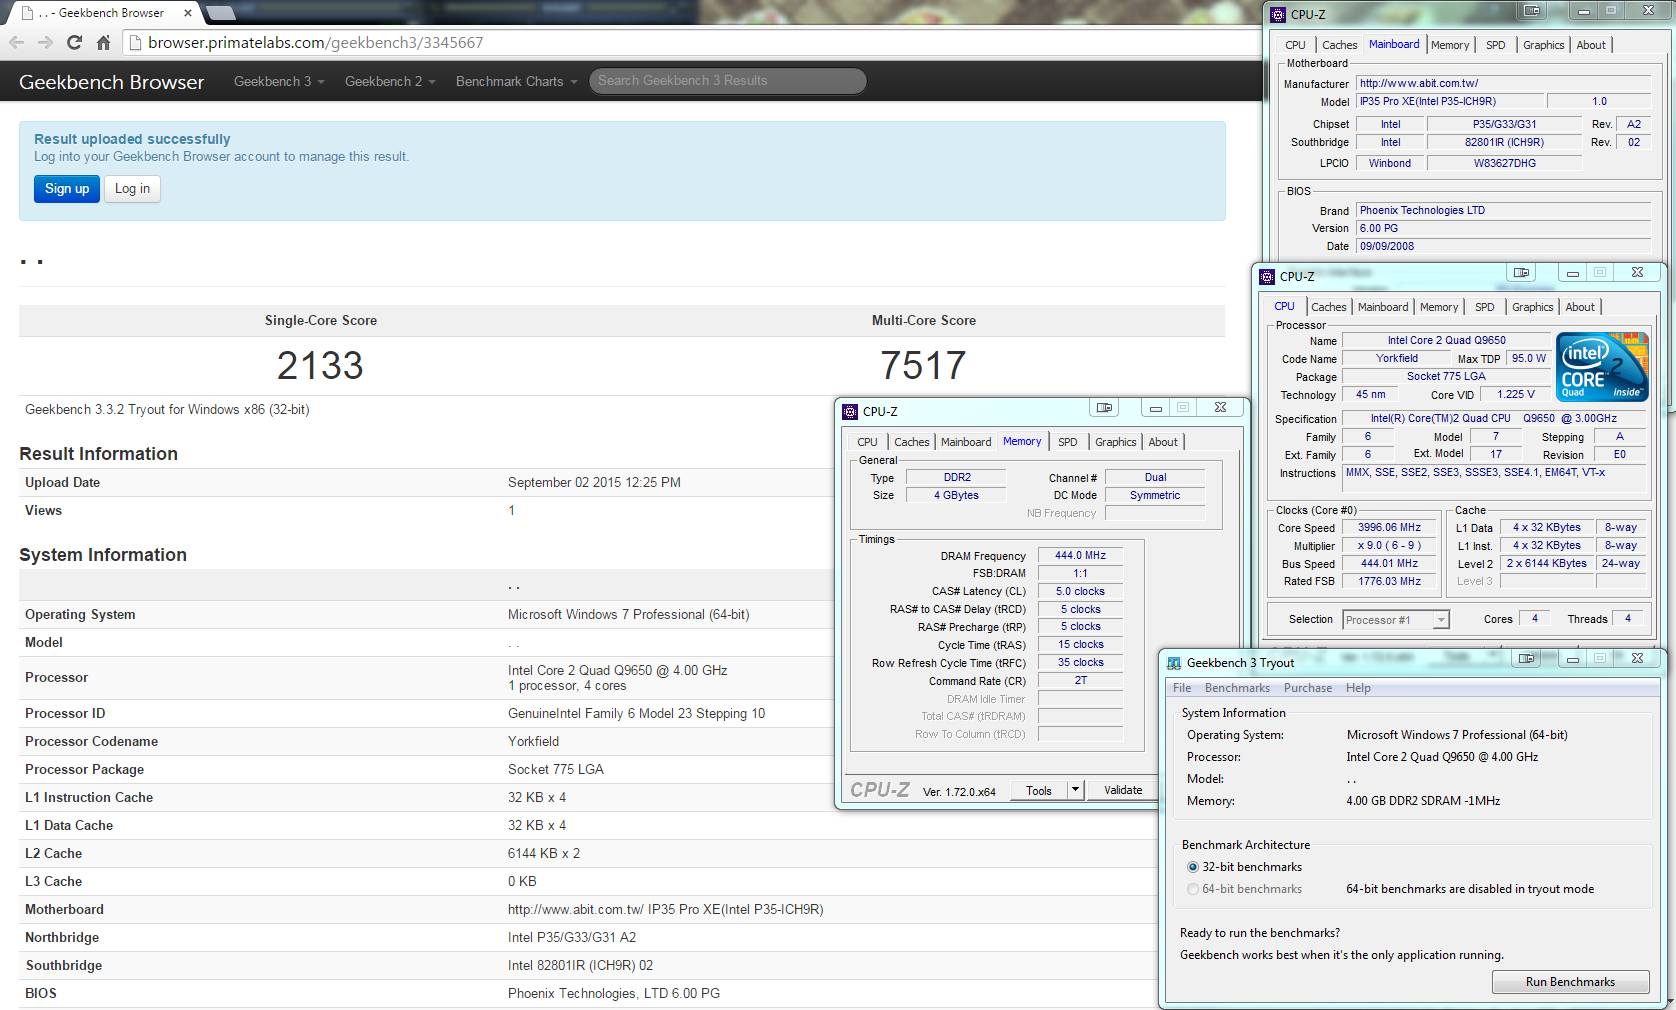Click the Run Benchmarks button

coord(1570,982)
